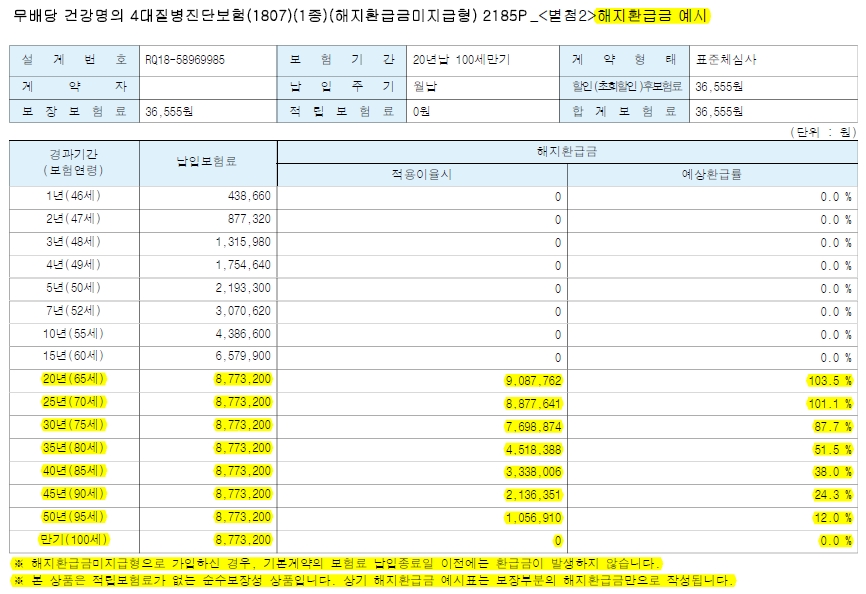
Task: Select design number value RQ18-58969985
Action: 184,60
